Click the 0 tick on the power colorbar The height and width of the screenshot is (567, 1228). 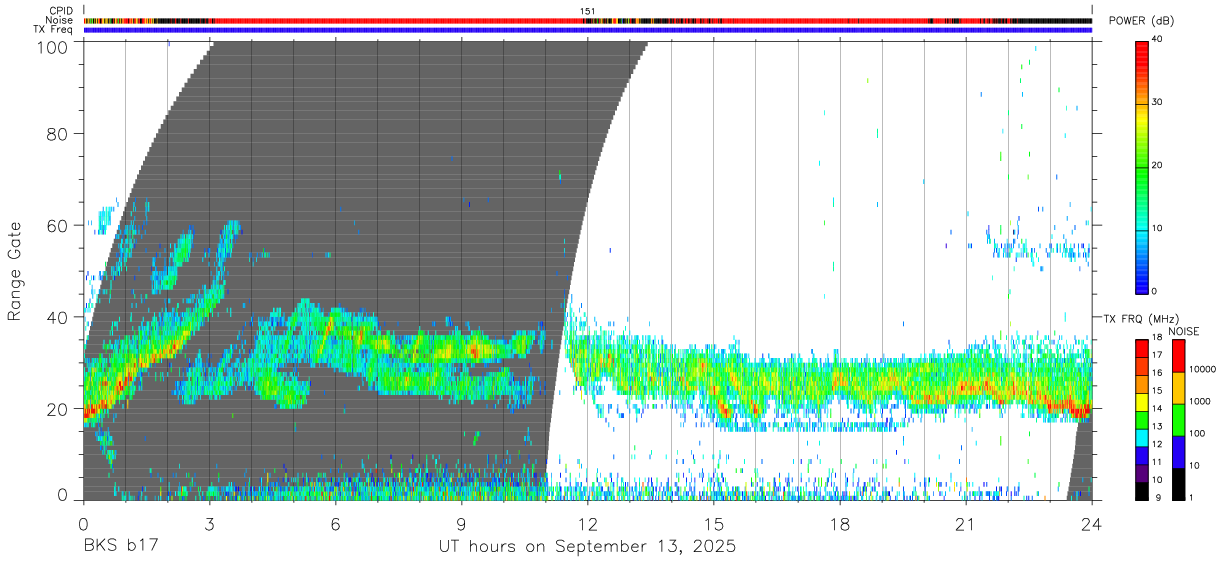point(1154,292)
